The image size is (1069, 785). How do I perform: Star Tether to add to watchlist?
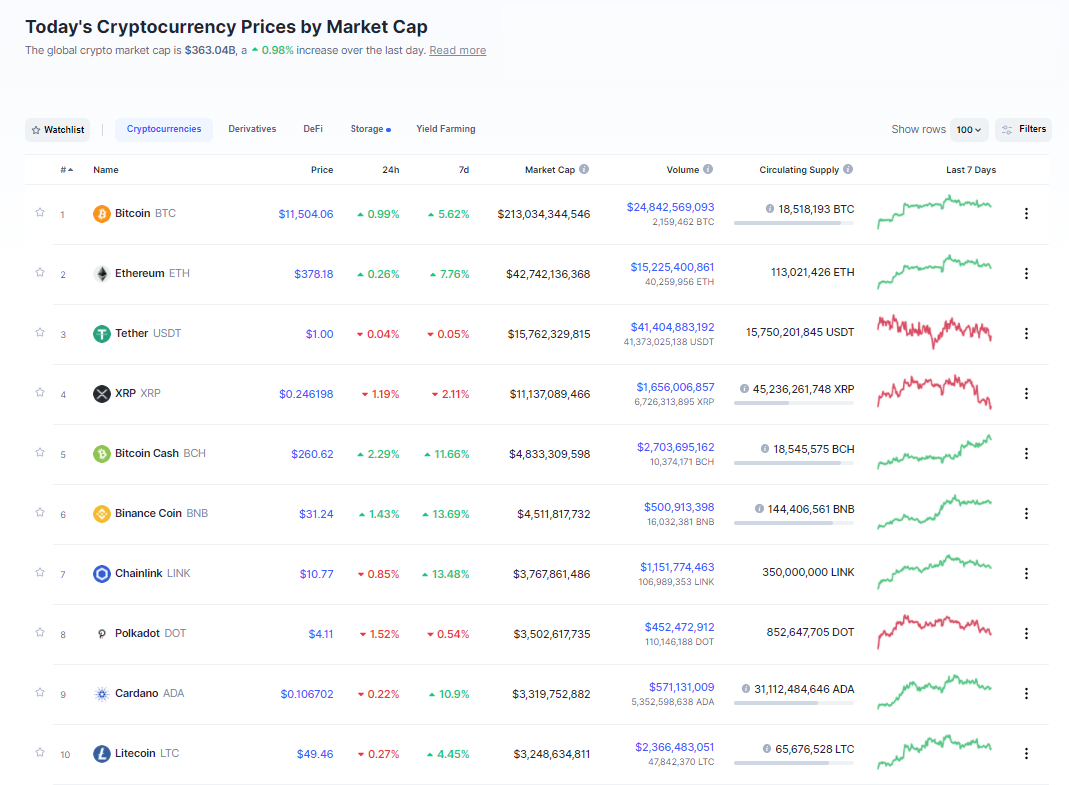click(x=40, y=333)
